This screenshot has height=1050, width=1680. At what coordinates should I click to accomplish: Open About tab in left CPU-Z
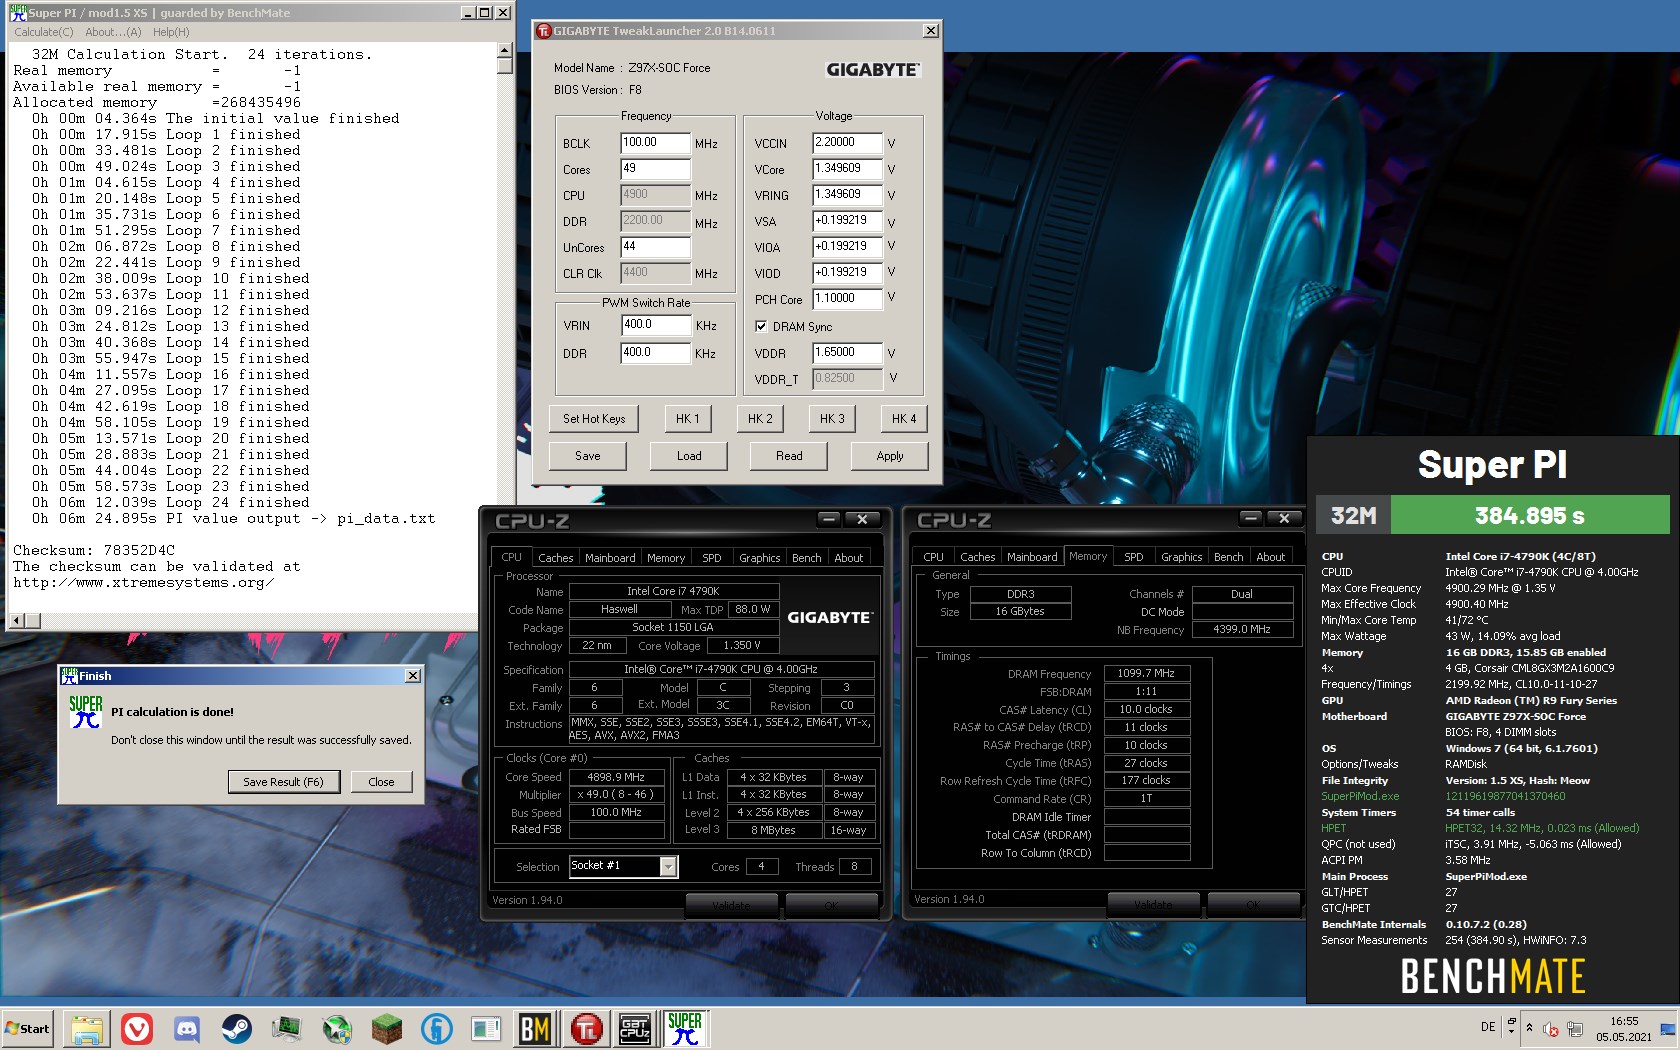849,558
